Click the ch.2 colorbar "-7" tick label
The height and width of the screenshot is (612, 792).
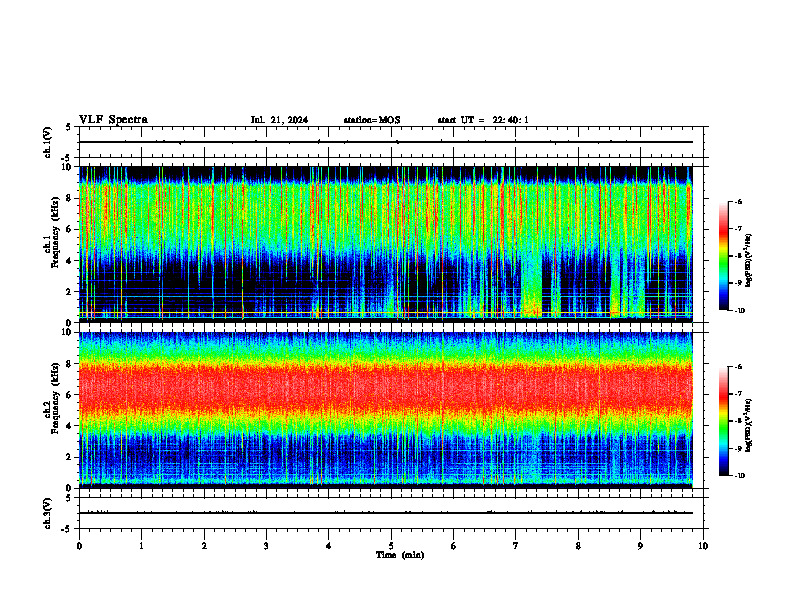point(738,394)
